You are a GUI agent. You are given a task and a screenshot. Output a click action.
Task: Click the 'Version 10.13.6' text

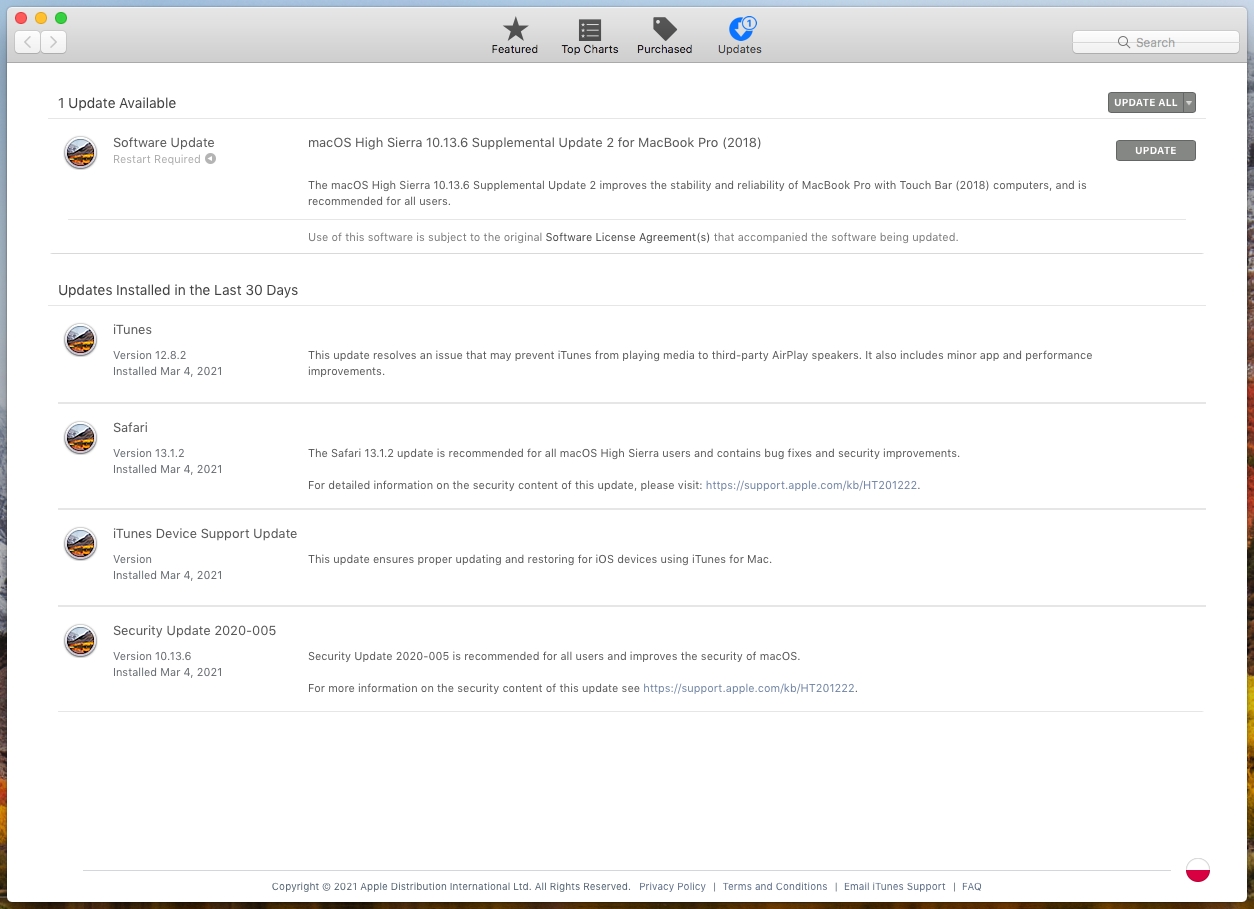(x=152, y=656)
